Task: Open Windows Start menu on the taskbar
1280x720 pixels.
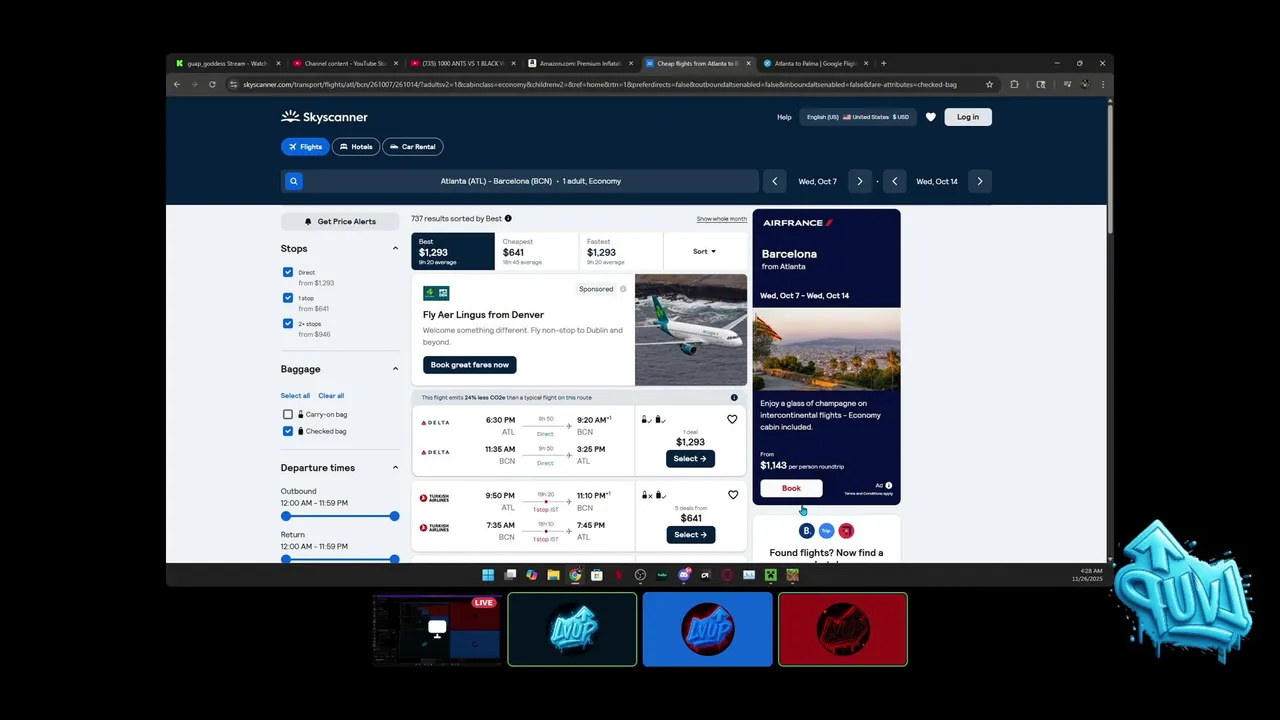Action: point(488,575)
